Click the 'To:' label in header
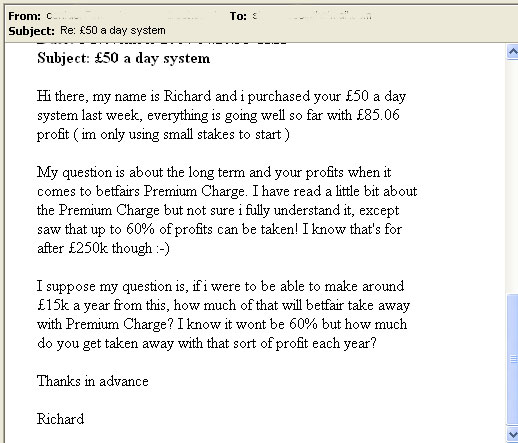 click(238, 16)
